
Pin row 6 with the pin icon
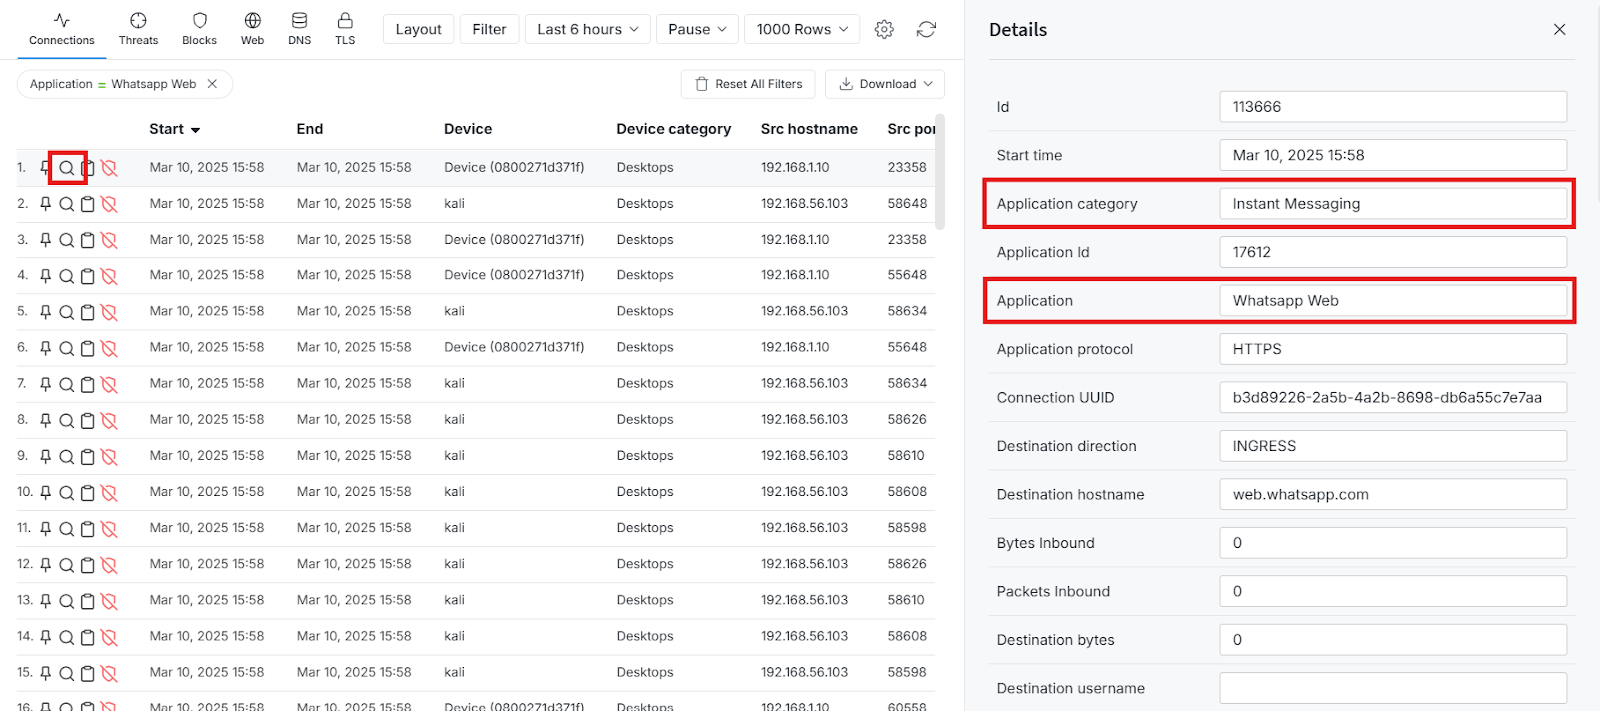coord(45,348)
